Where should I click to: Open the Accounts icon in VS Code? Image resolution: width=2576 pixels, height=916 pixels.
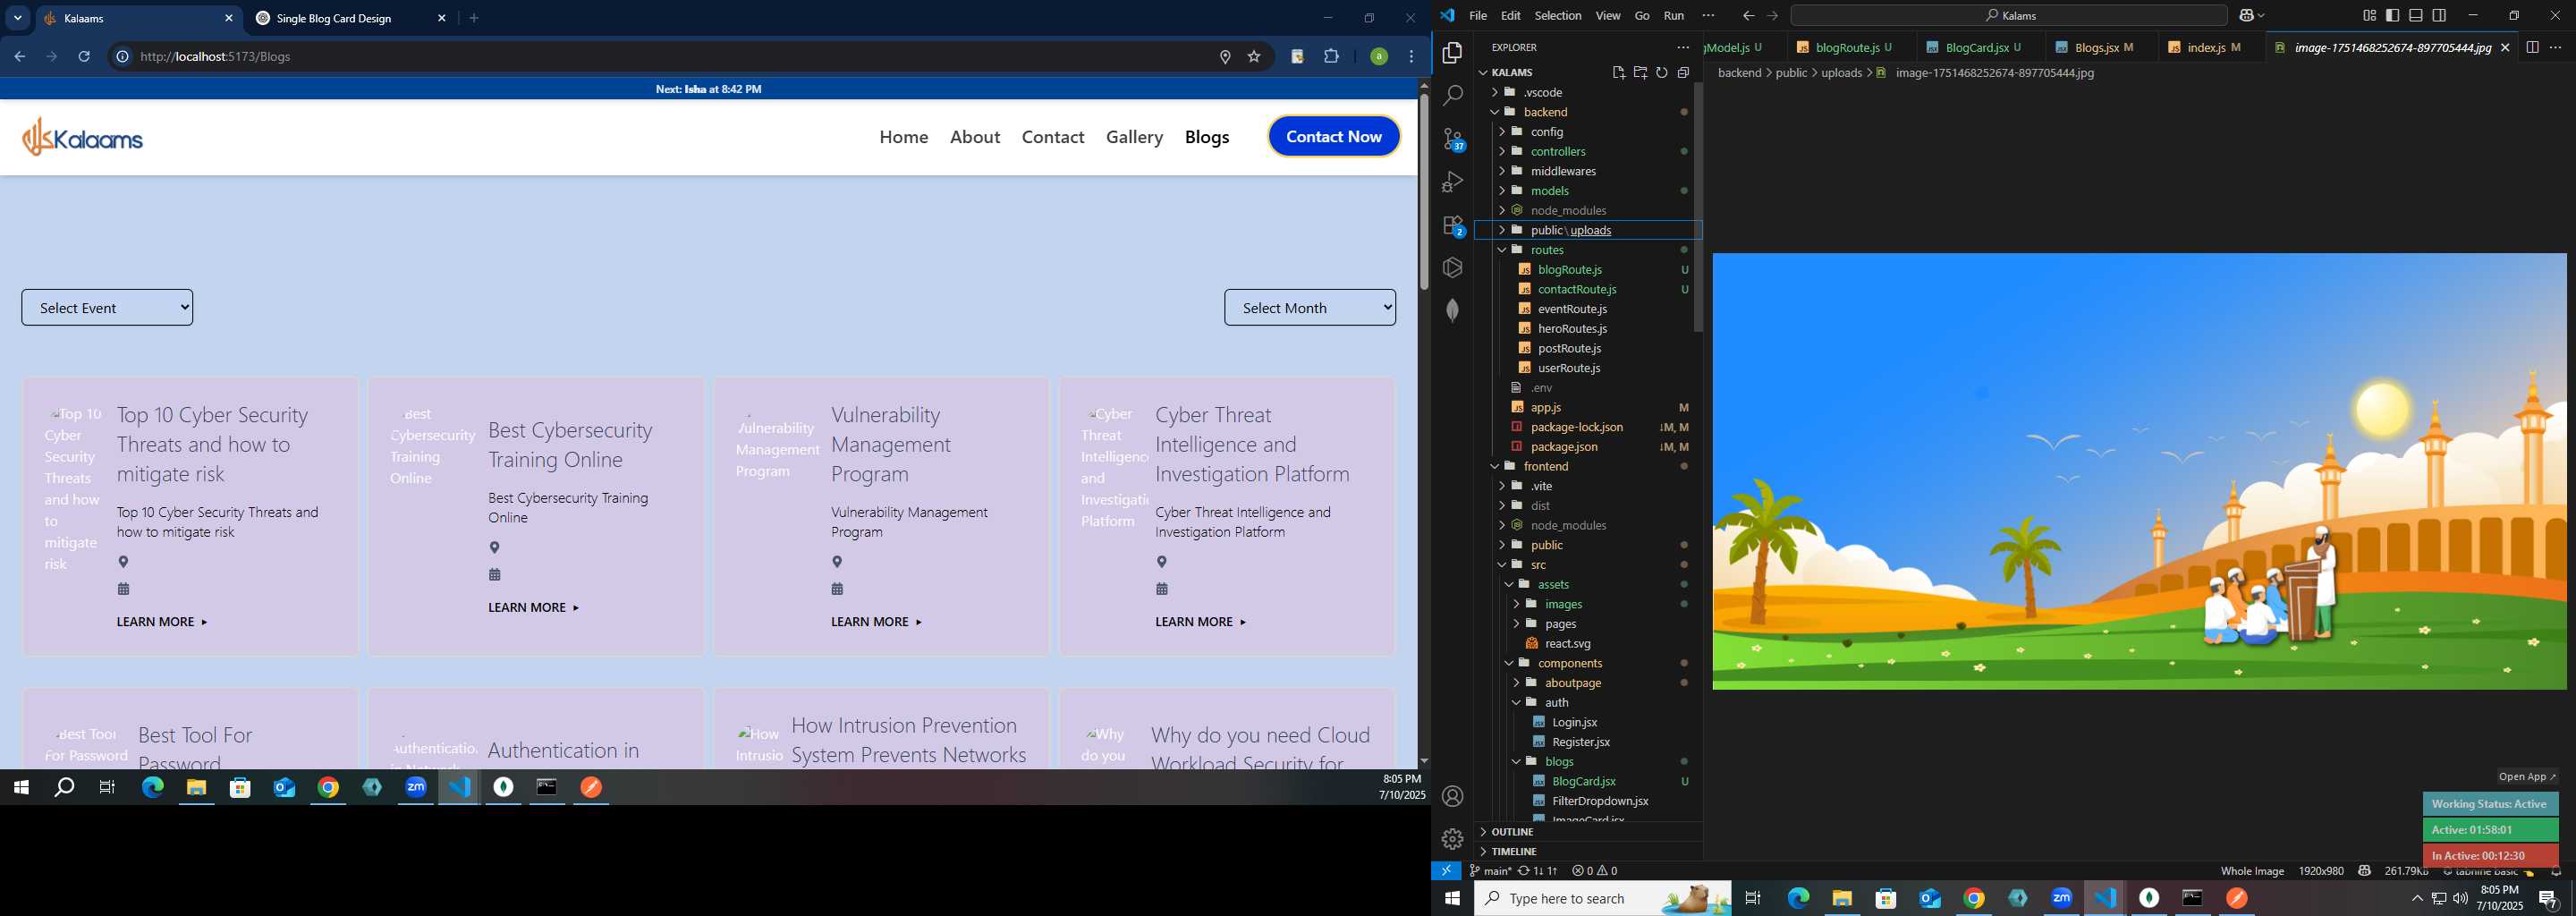tap(1453, 796)
